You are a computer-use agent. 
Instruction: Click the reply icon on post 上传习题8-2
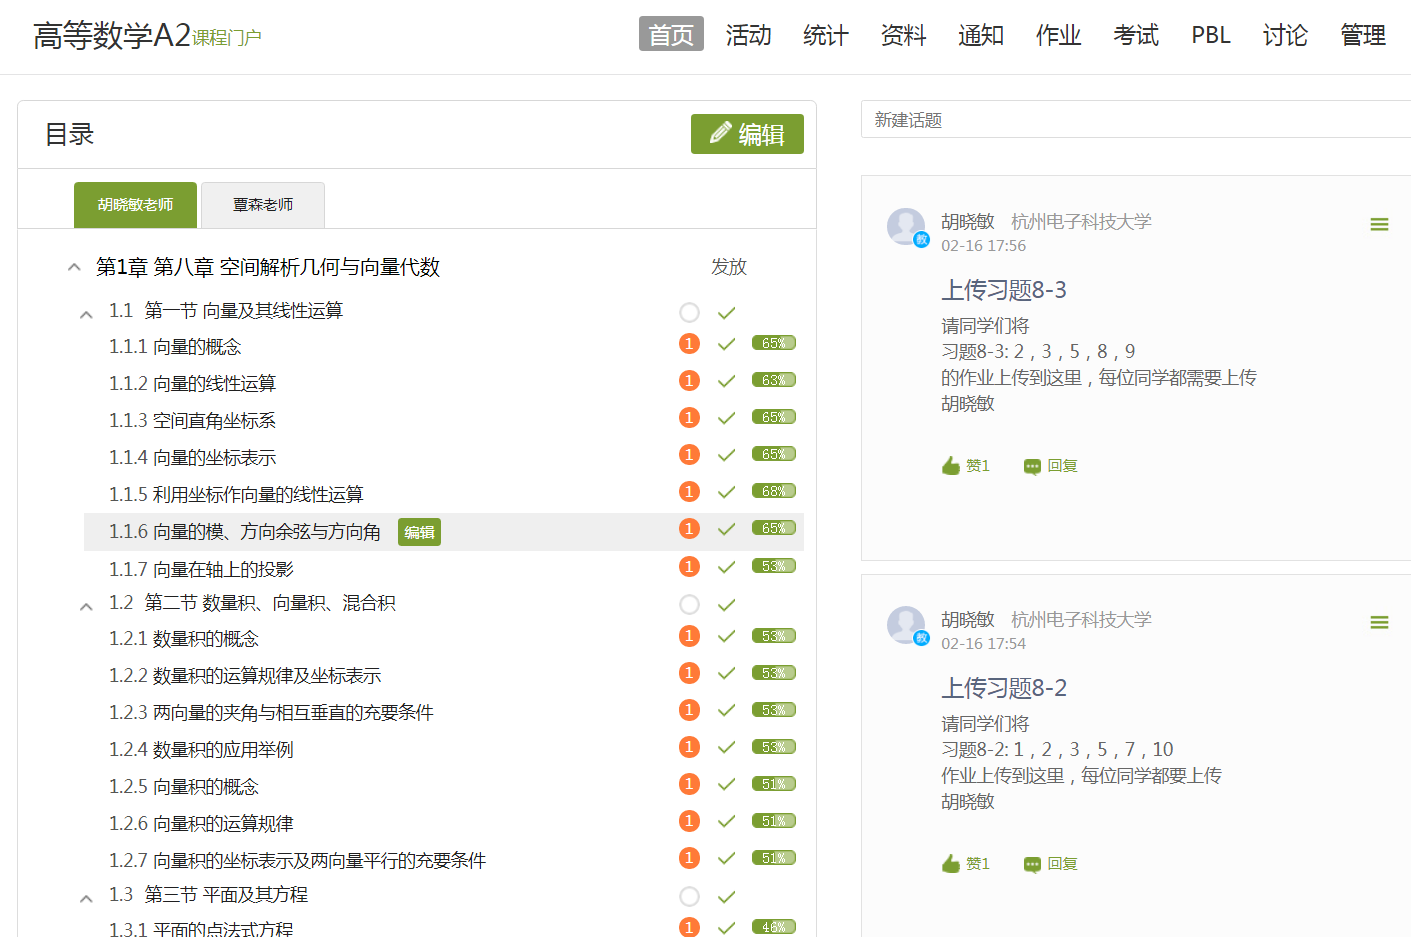coord(1032,865)
